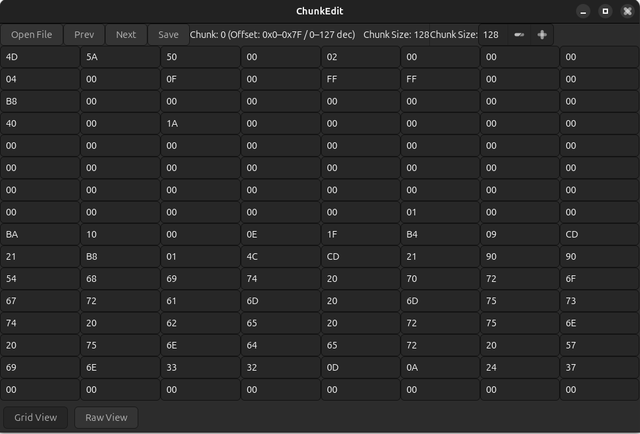The image size is (640, 434).
Task: Select the carriage return byte 0D
Action: click(360, 367)
